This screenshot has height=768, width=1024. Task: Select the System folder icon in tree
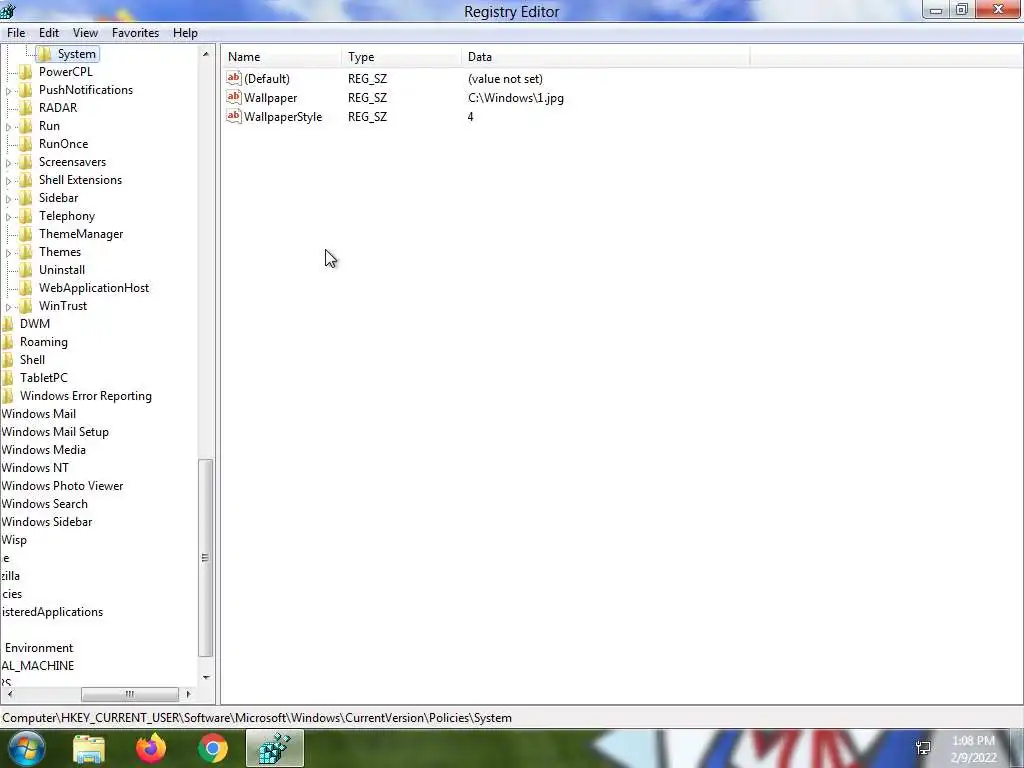pyautogui.click(x=44, y=54)
